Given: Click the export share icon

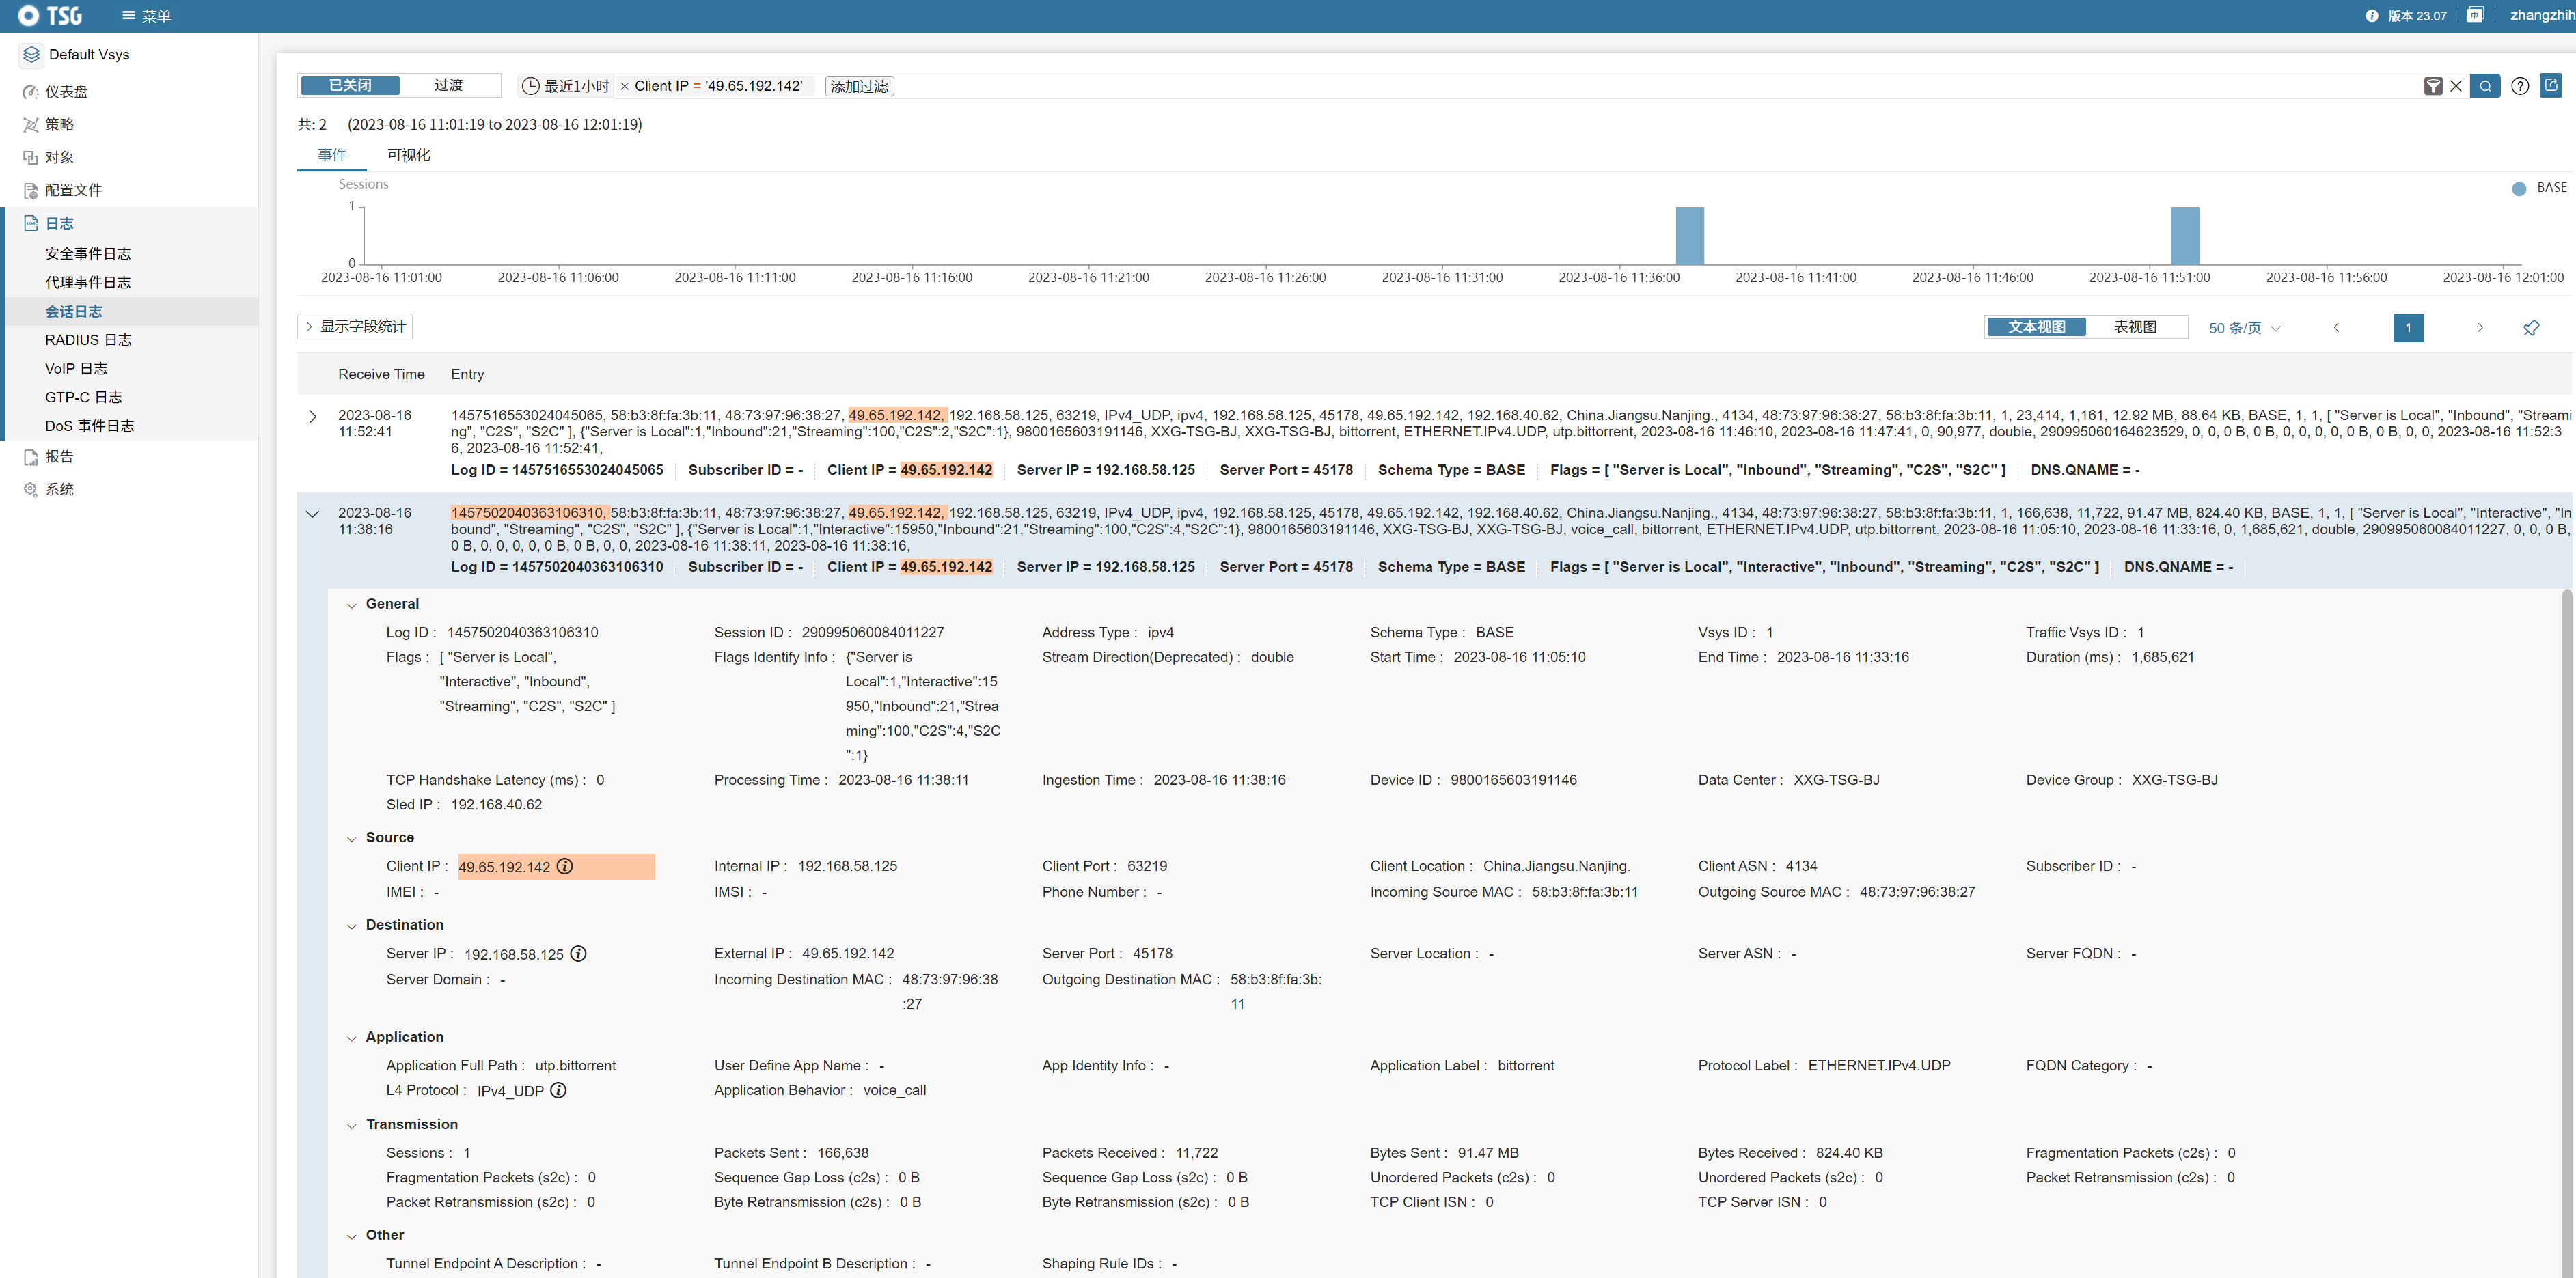Looking at the screenshot, I should 2551,85.
